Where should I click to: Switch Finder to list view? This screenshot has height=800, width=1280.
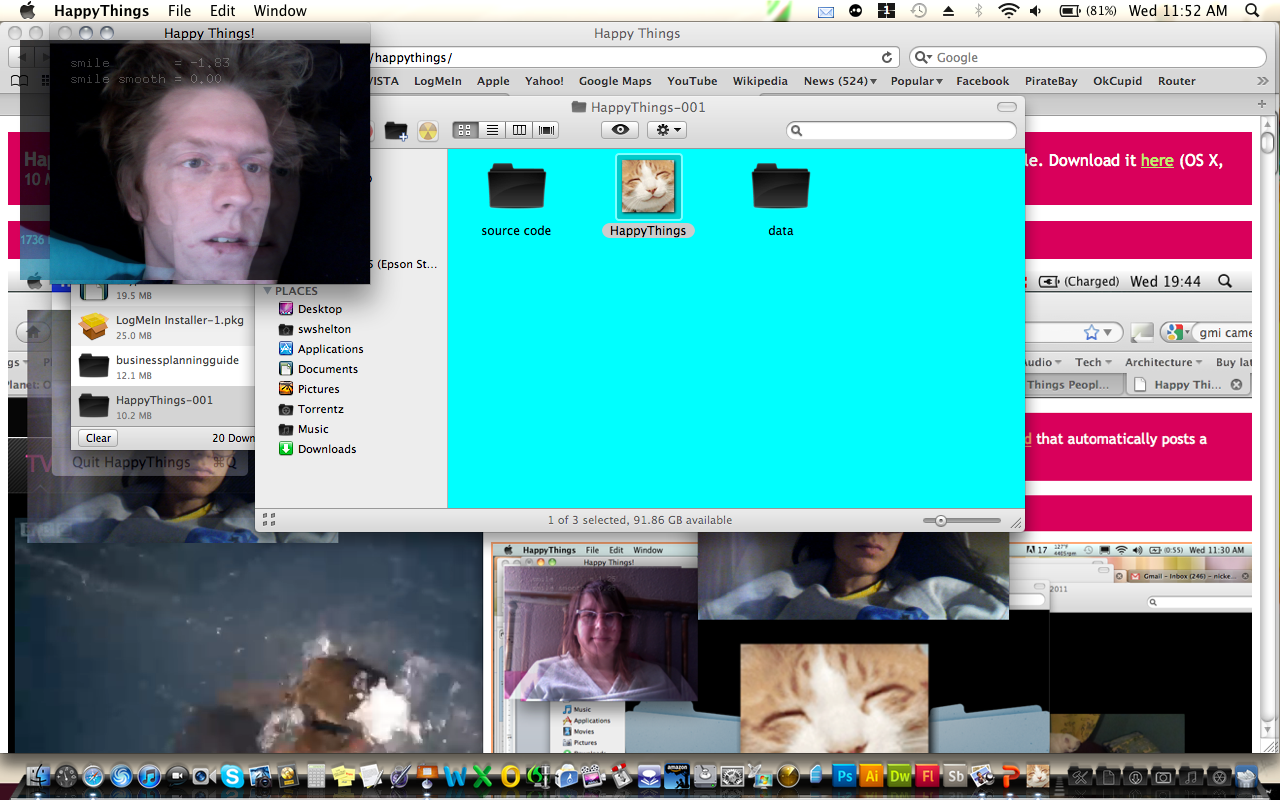point(492,130)
